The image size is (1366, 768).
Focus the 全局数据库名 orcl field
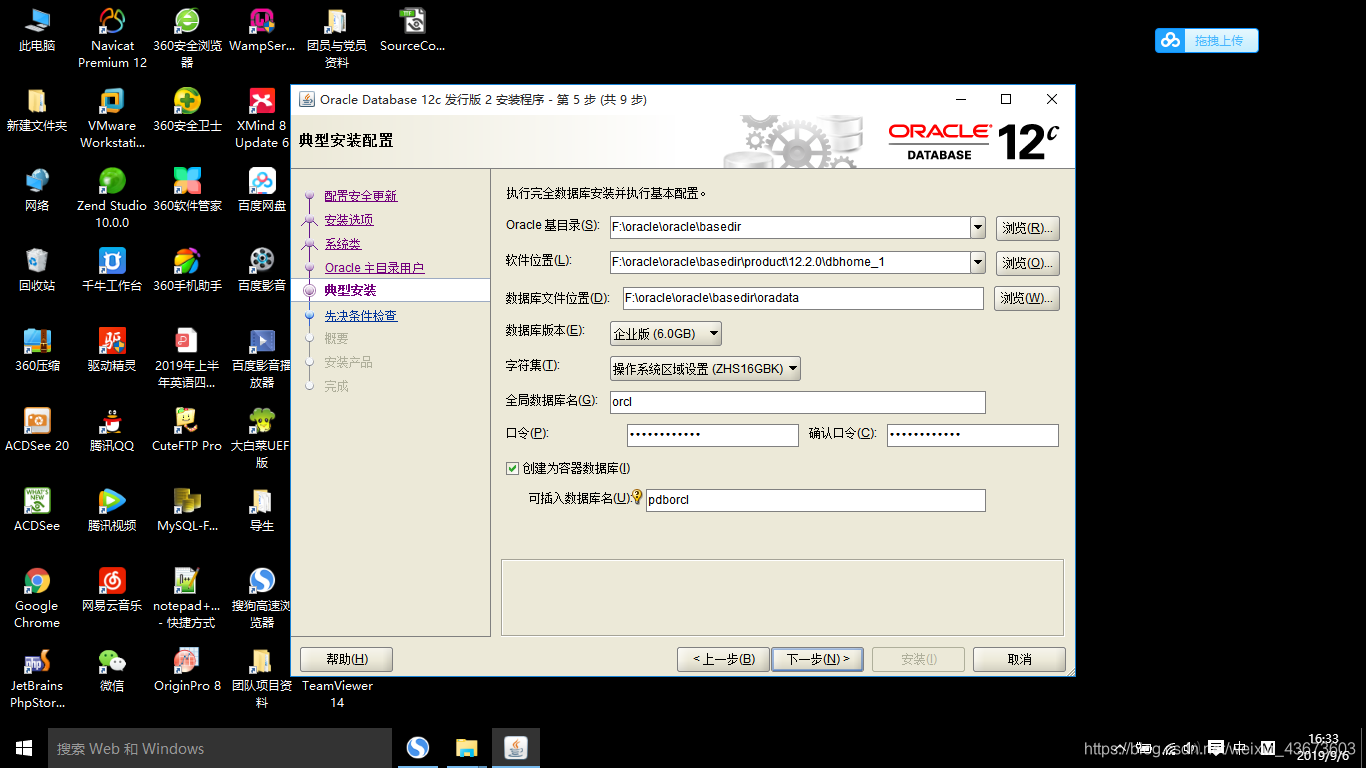(798, 402)
